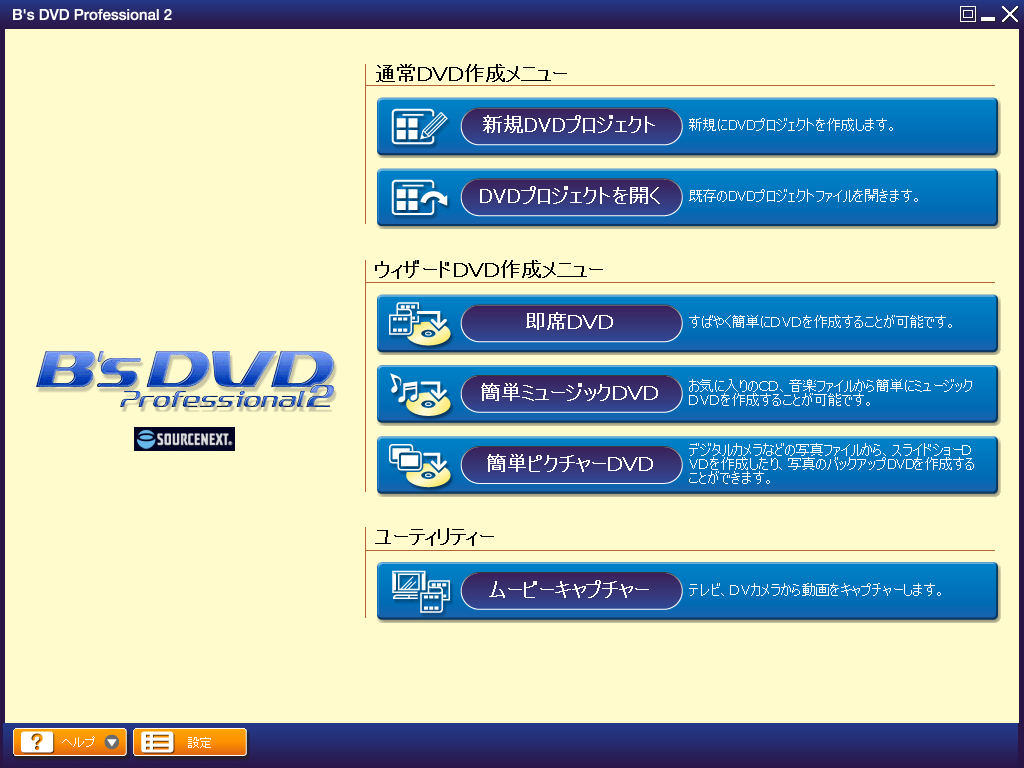The width and height of the screenshot is (1024, 768).
Task: Click the 即席DVD film-to-disc icon
Action: (x=419, y=323)
